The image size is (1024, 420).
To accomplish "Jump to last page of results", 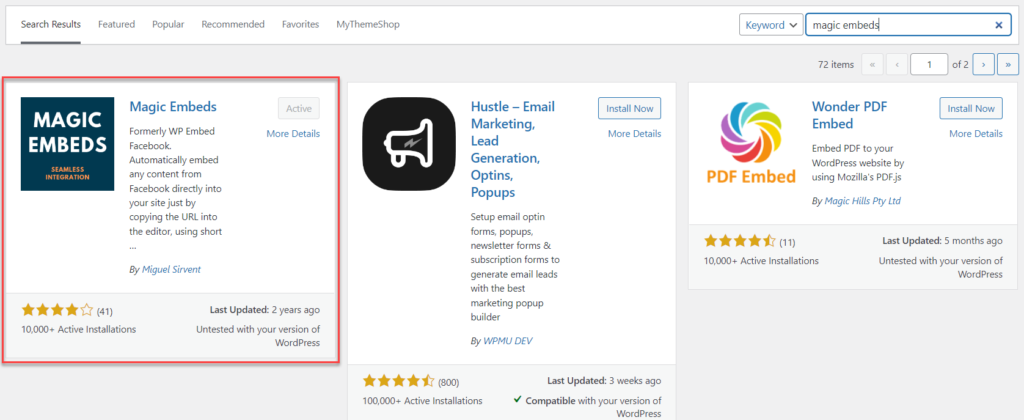I will pos(1008,64).
